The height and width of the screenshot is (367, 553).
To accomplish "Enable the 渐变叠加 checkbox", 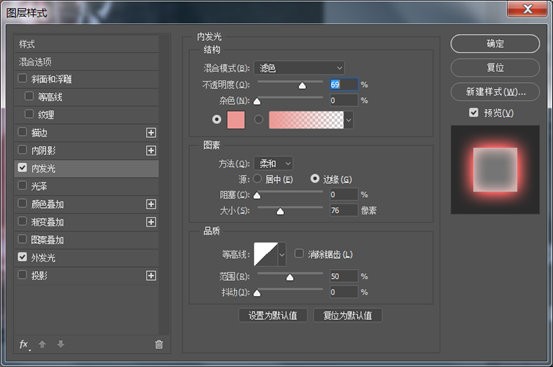I will 22,222.
